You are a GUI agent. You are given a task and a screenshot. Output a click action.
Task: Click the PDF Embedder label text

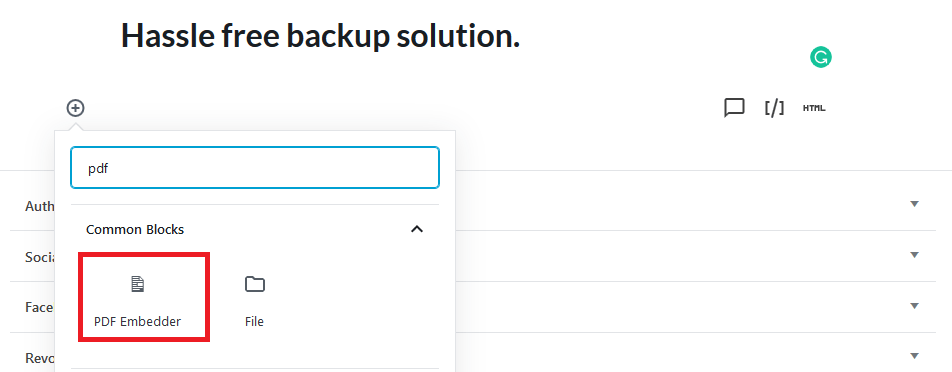pyautogui.click(x=137, y=322)
